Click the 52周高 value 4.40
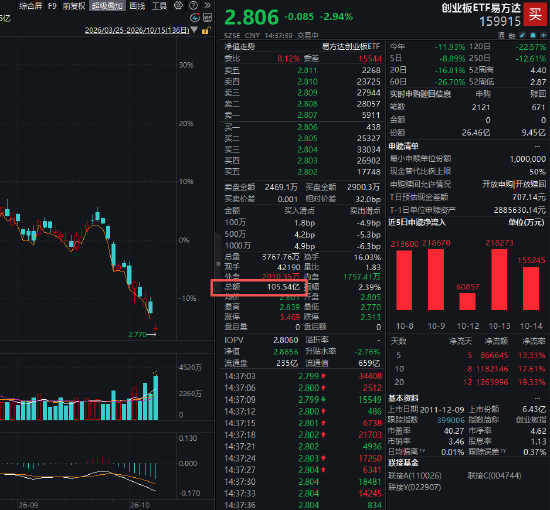 pyautogui.click(x=538, y=70)
